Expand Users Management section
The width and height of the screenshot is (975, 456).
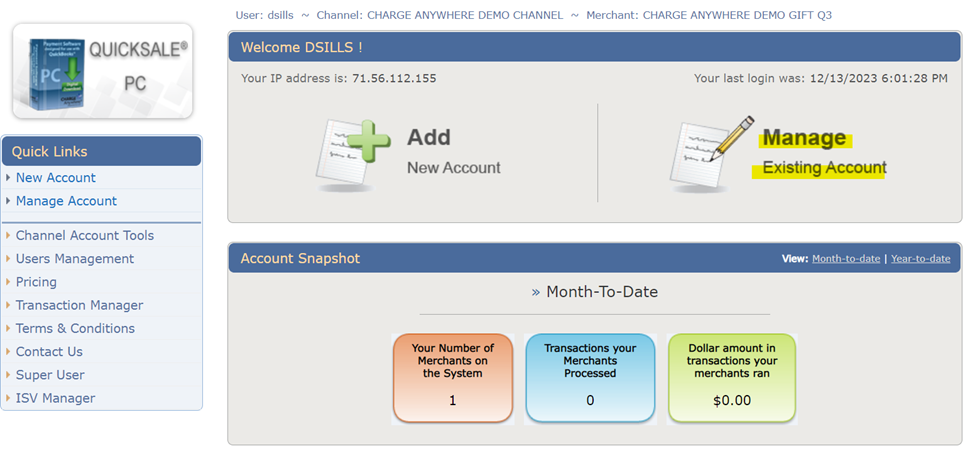coord(75,259)
